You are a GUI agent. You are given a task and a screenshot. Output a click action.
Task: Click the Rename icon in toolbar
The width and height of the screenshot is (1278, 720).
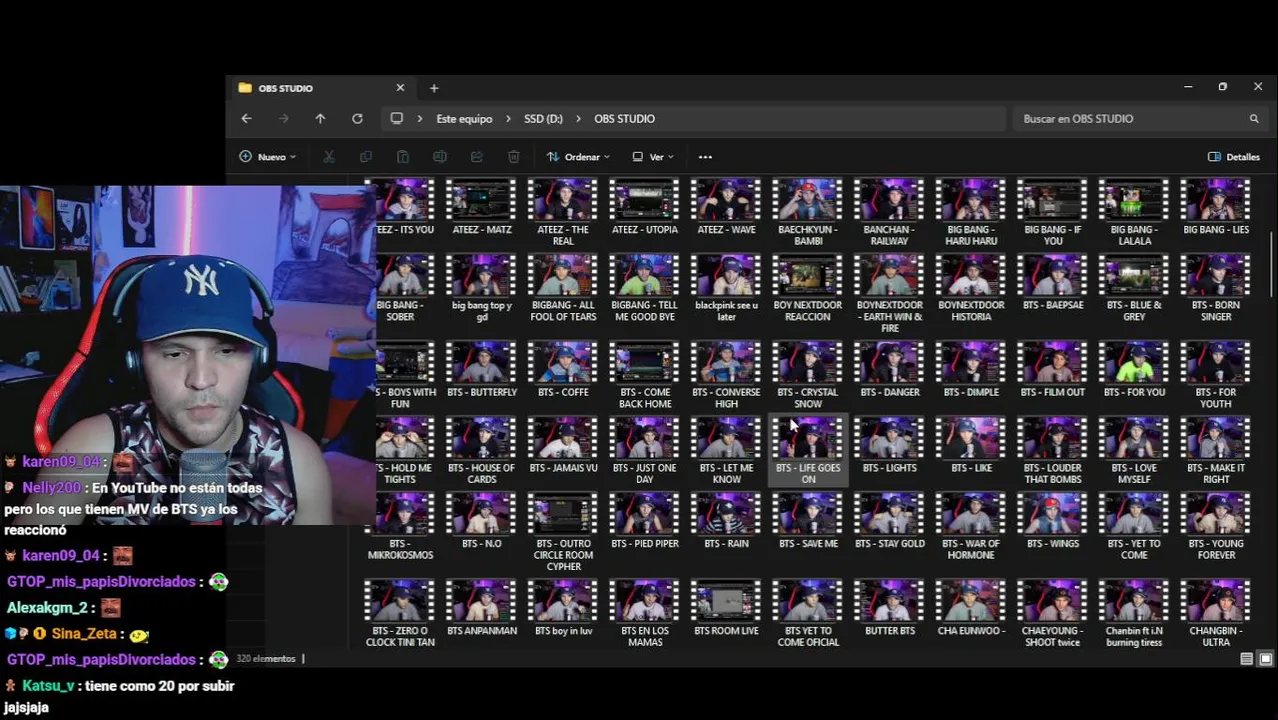(x=439, y=157)
